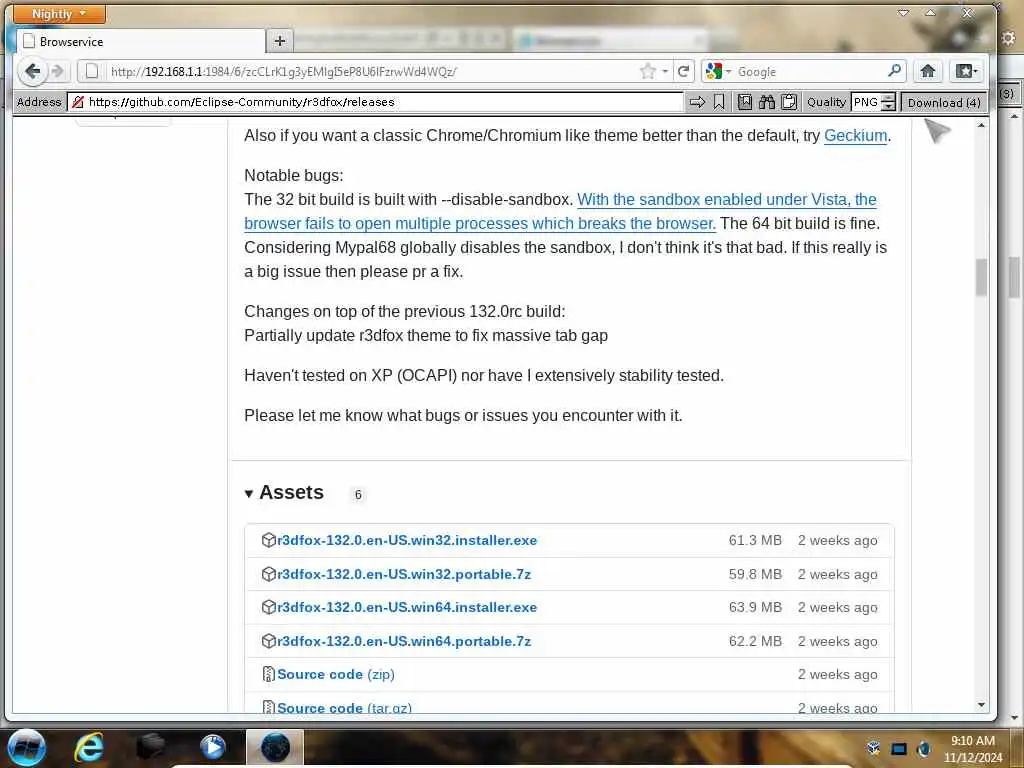The width and height of the screenshot is (1024, 768).
Task: Open the black box taskbar app
Action: pos(150,747)
